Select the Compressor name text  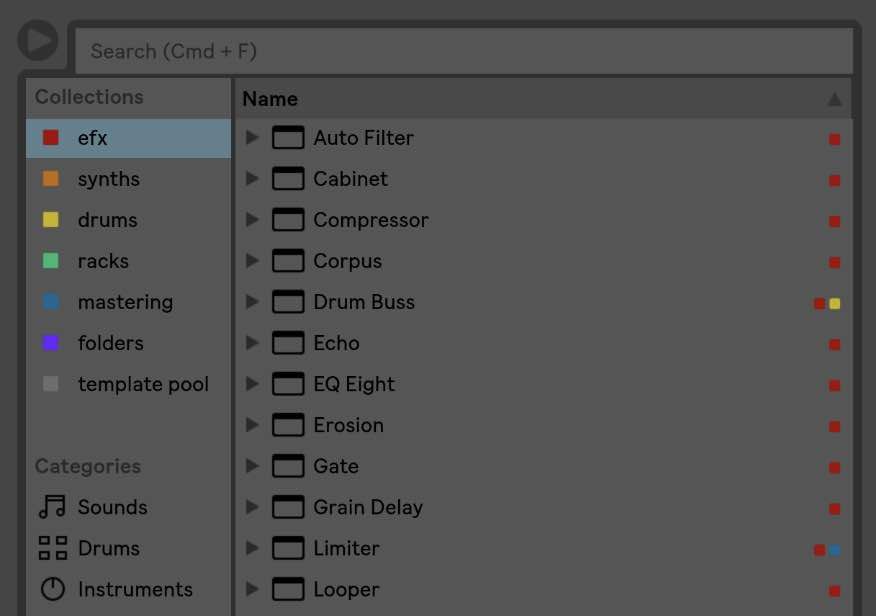pyautogui.click(x=371, y=220)
